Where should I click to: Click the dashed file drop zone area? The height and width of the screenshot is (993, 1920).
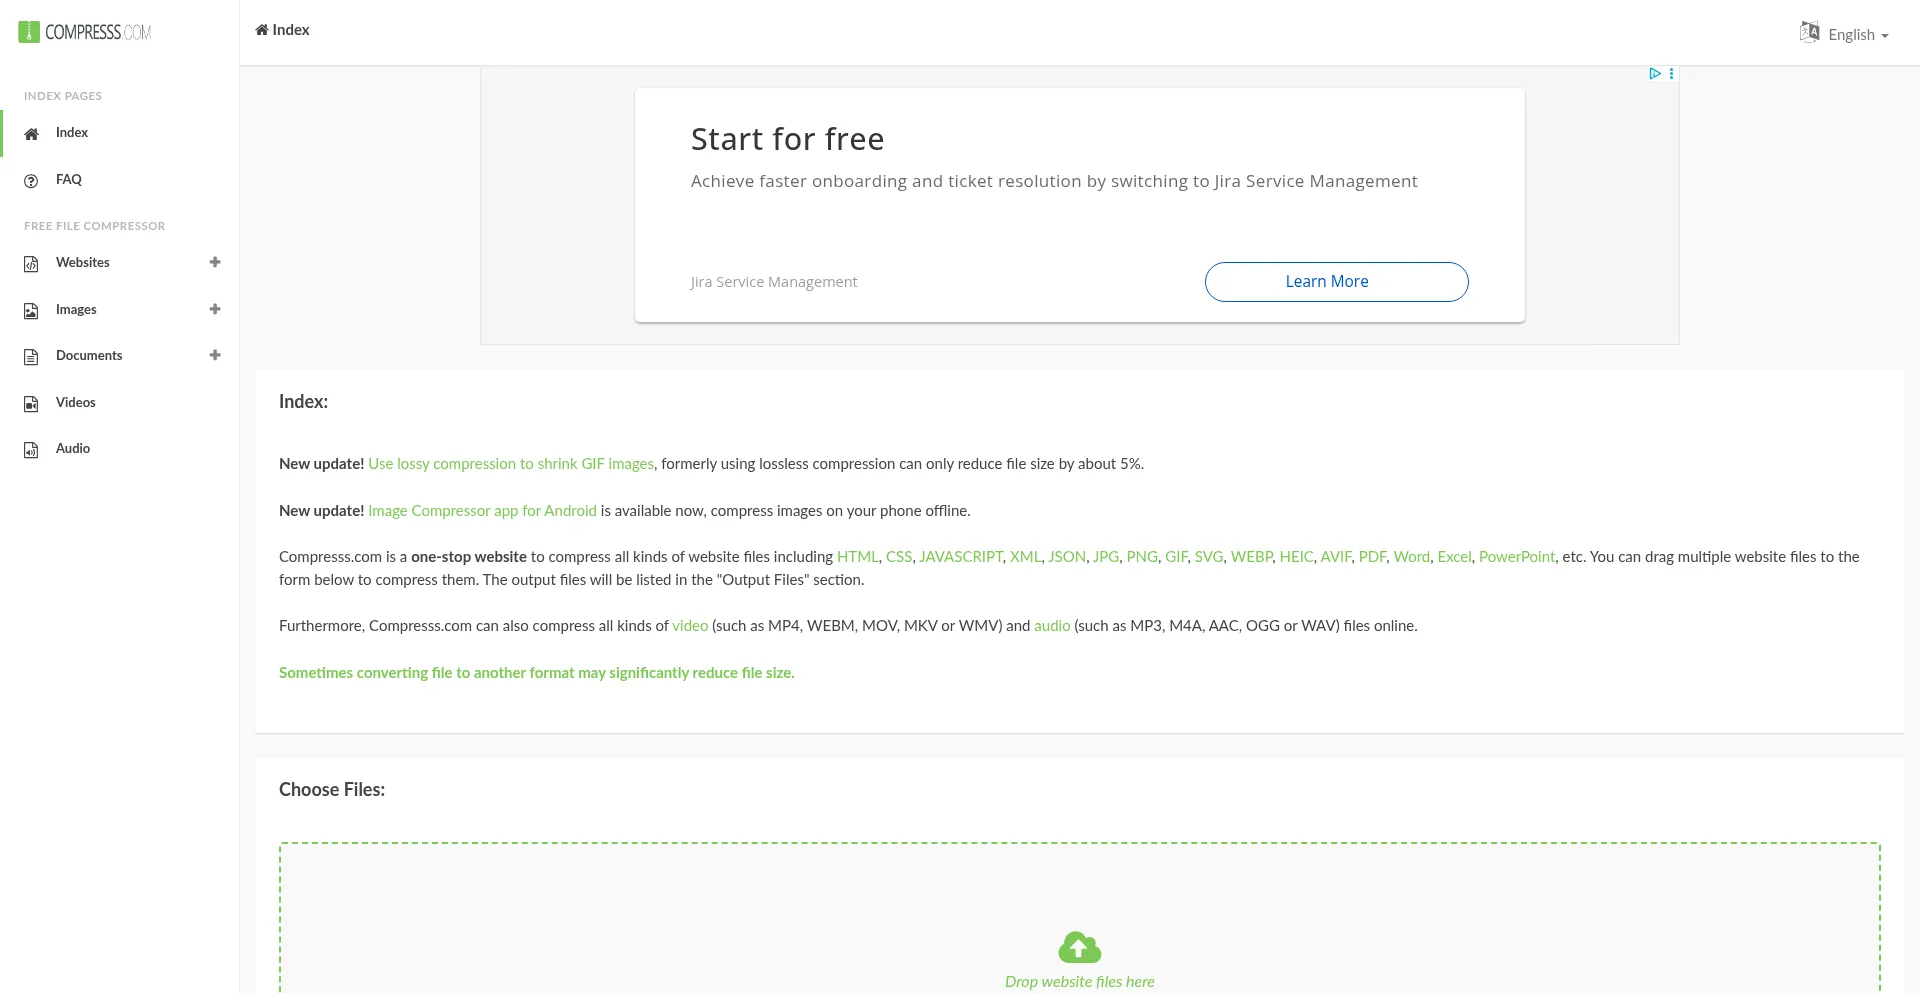click(1079, 900)
